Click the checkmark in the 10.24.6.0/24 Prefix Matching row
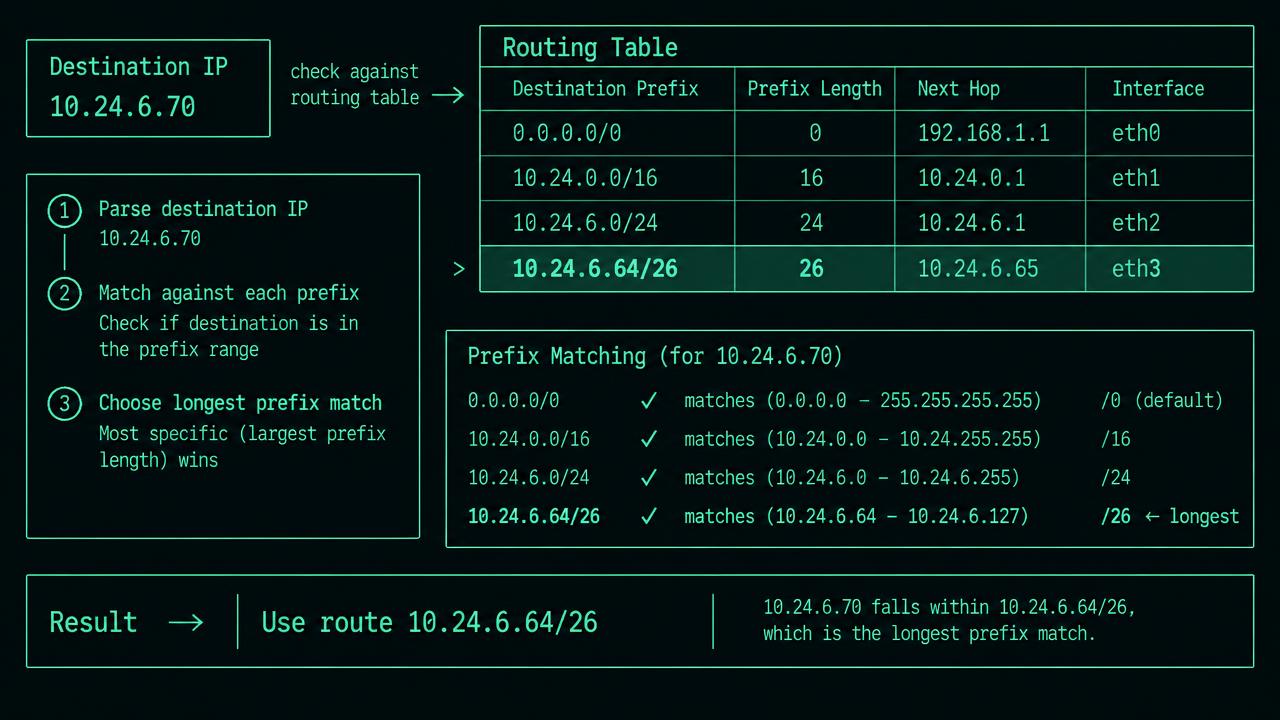The height and width of the screenshot is (720, 1280). (x=649, y=478)
